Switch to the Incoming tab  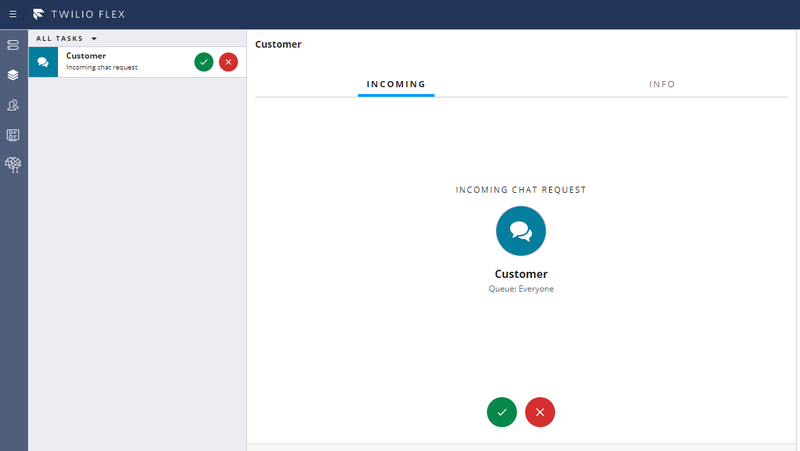[x=396, y=84]
